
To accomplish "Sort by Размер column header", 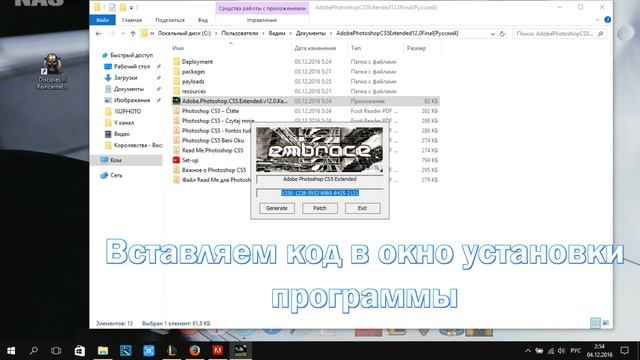I will pyautogui.click(x=416, y=48).
